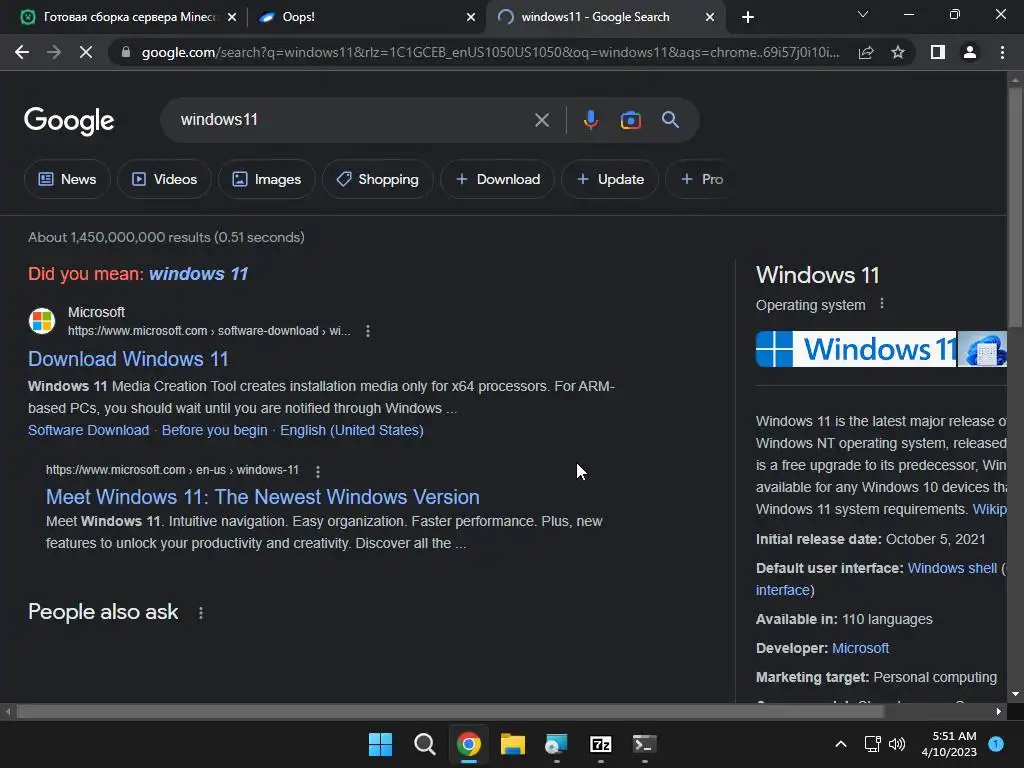This screenshot has width=1024, height=768.
Task: Open a new tab with plus button
Action: pos(748,17)
